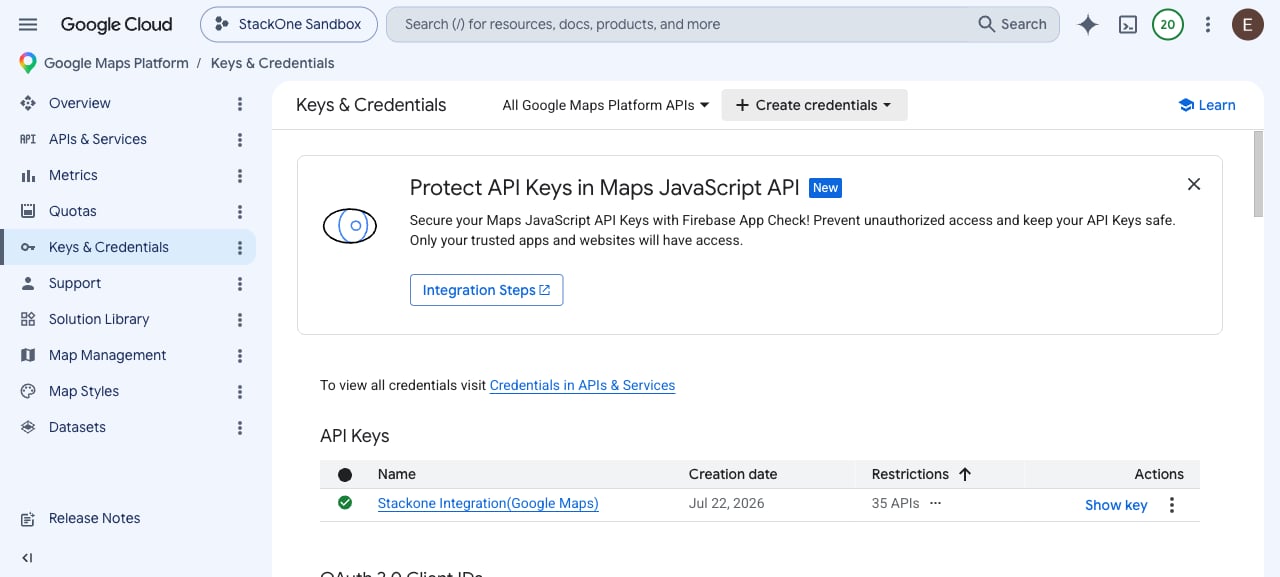
Task: Open Support in the sidebar
Action: tap(75, 283)
